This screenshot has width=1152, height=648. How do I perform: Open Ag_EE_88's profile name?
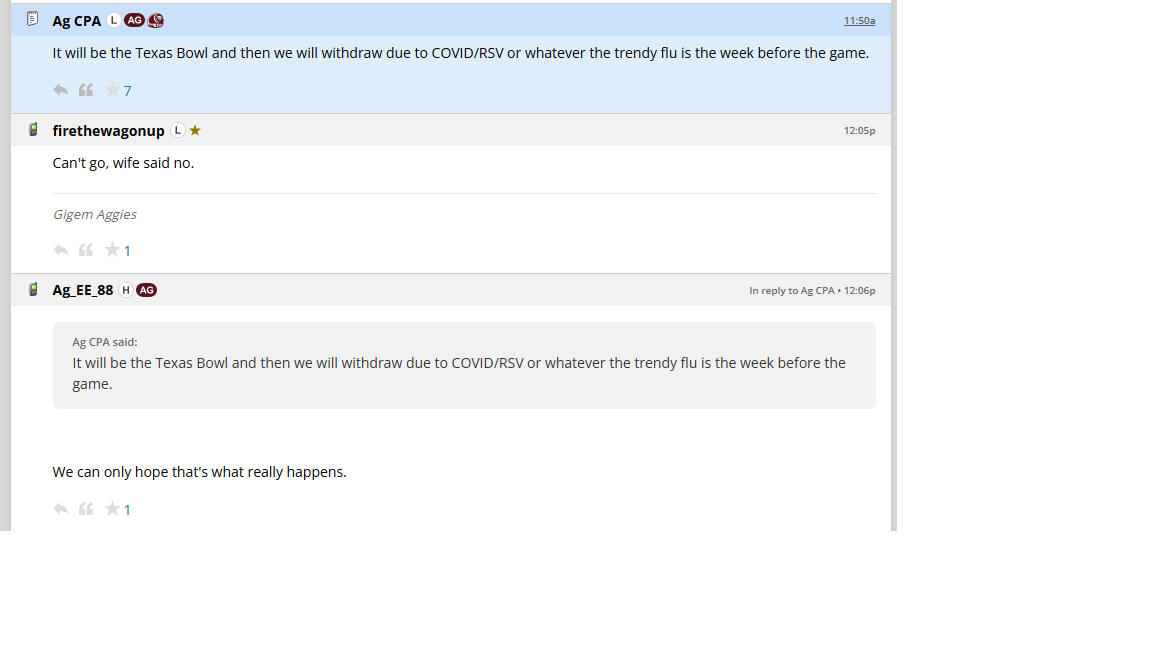[x=82, y=290]
